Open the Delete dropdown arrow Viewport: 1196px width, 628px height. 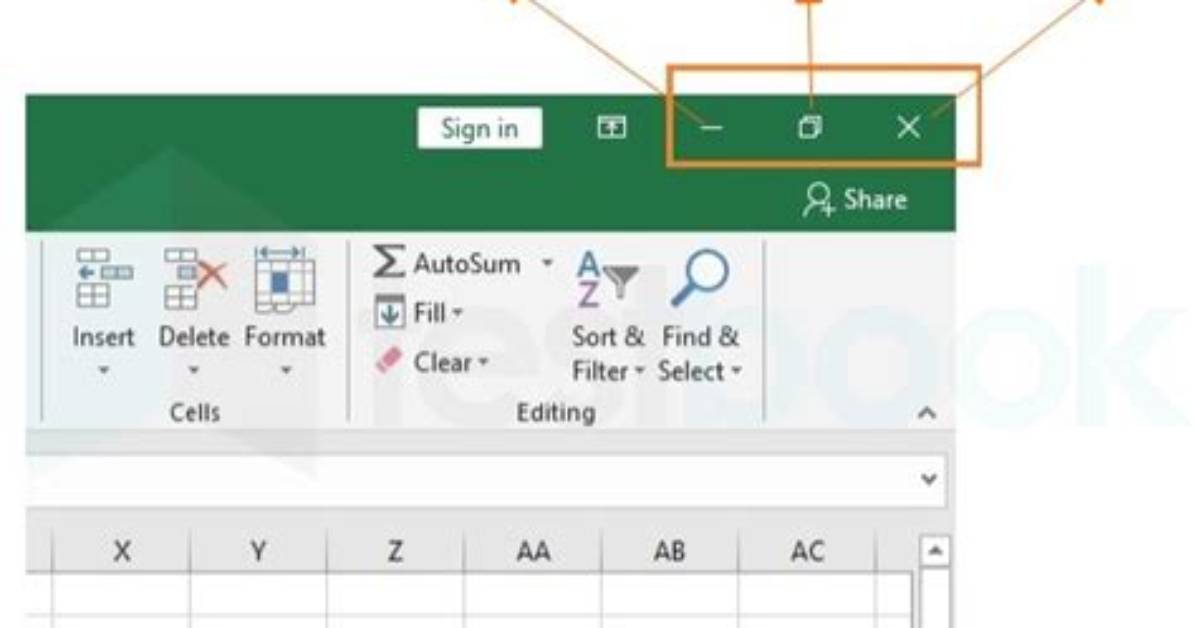coord(194,371)
